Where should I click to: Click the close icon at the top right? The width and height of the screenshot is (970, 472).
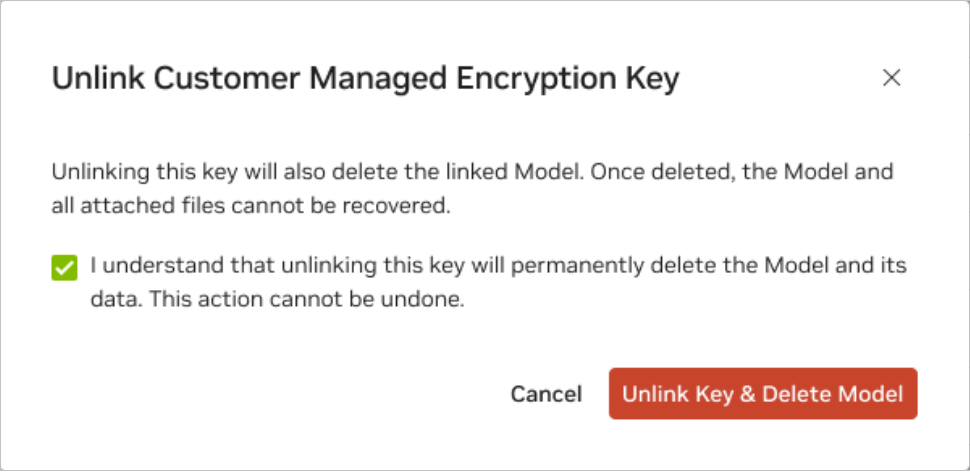[892, 78]
